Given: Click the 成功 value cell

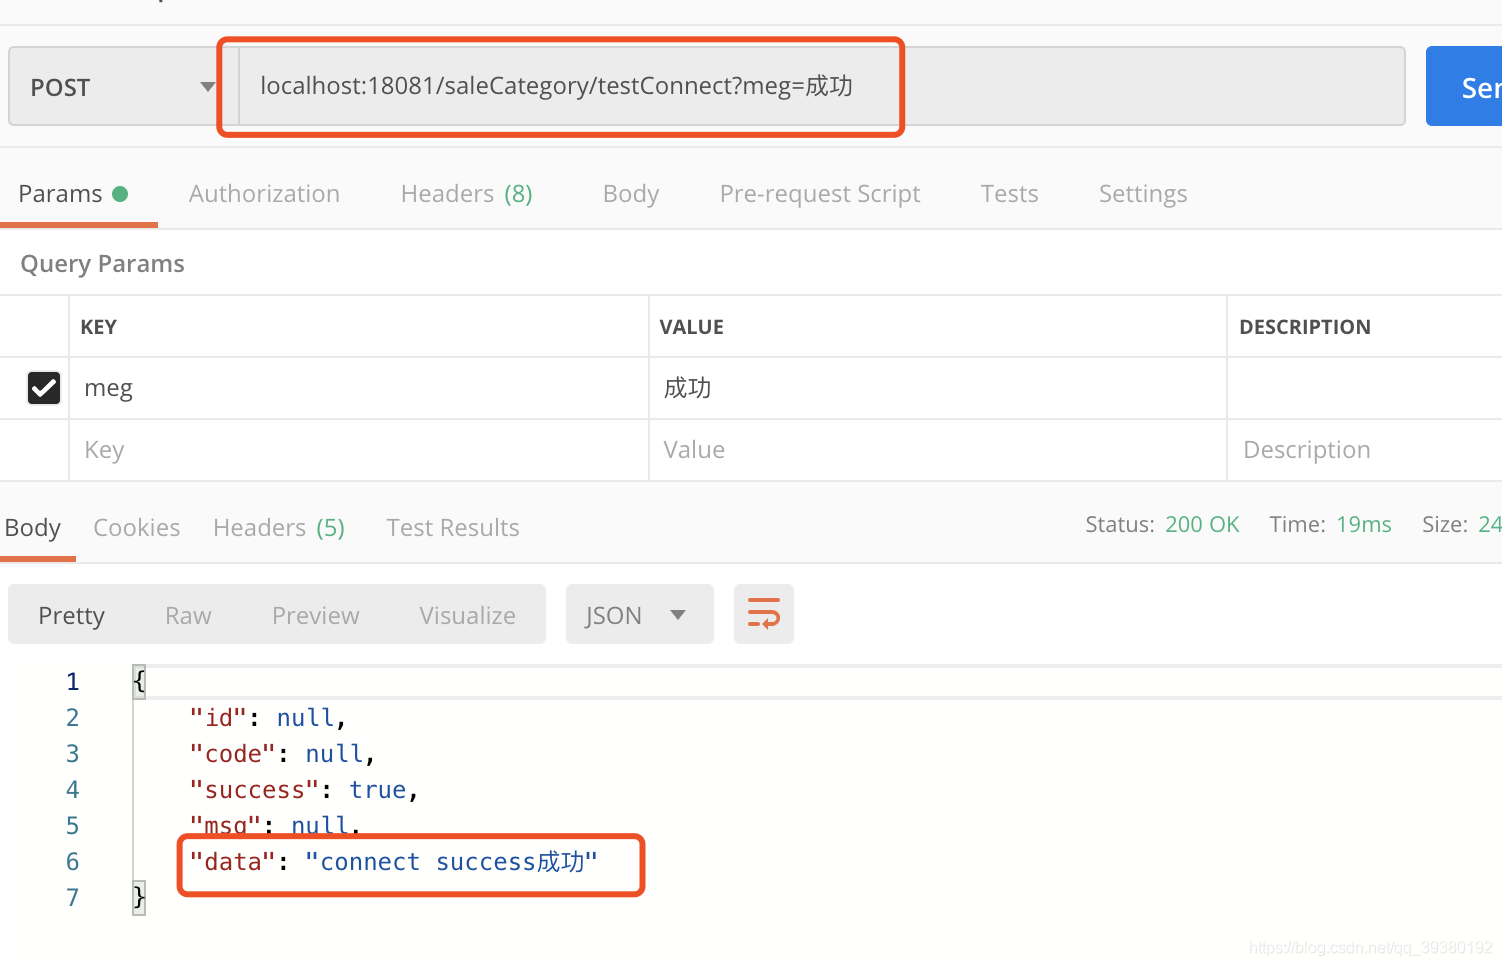Looking at the screenshot, I should (x=938, y=388).
